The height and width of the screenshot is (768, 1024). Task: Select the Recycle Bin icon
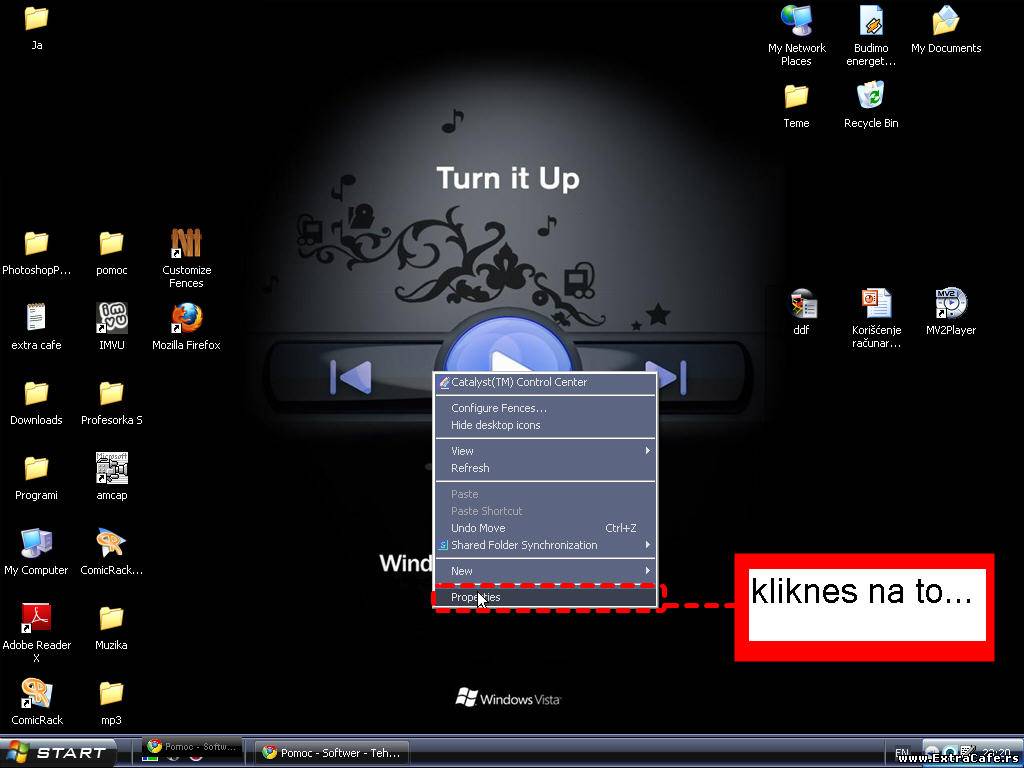tap(870, 97)
